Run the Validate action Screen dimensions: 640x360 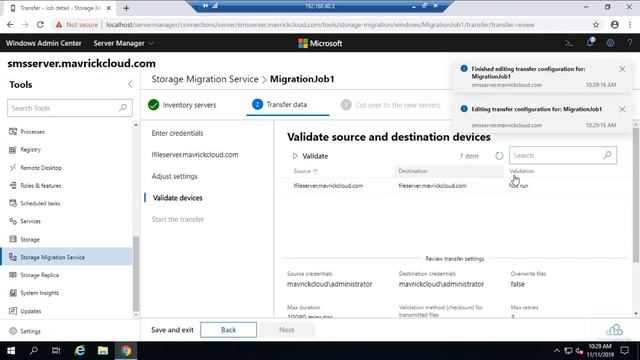(x=310, y=156)
